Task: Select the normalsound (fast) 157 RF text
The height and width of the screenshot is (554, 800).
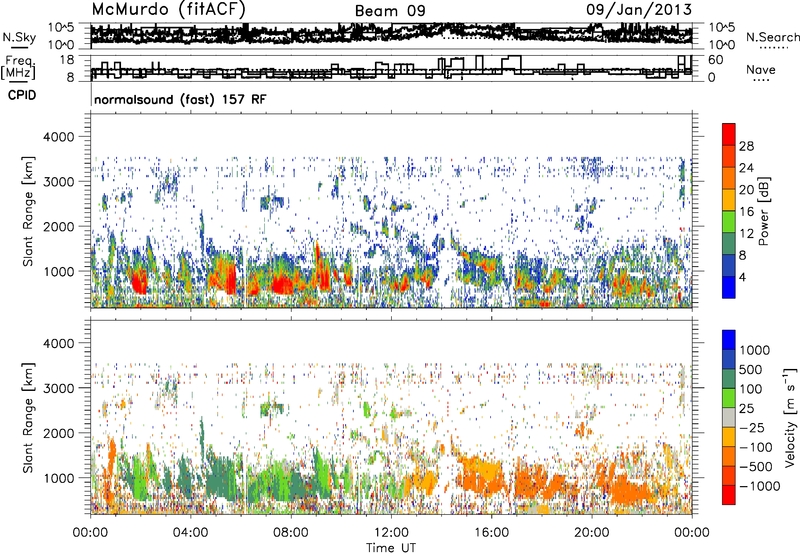Action: [x=180, y=99]
